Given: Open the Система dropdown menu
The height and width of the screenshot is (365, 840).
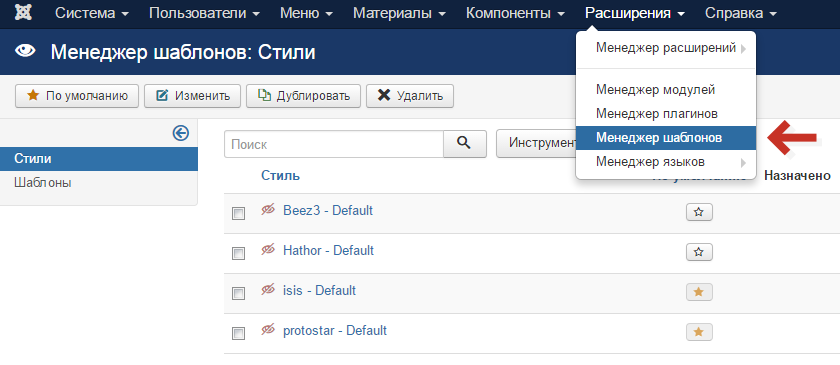Looking at the screenshot, I should tap(92, 13).
